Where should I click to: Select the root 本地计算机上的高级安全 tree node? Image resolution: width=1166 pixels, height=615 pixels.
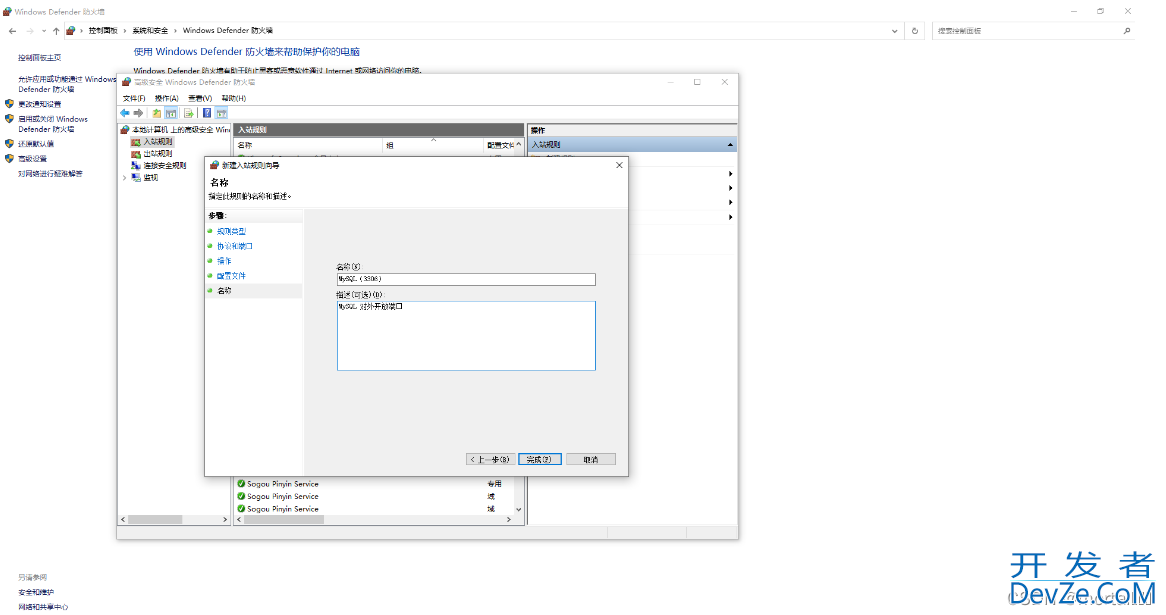click(181, 129)
